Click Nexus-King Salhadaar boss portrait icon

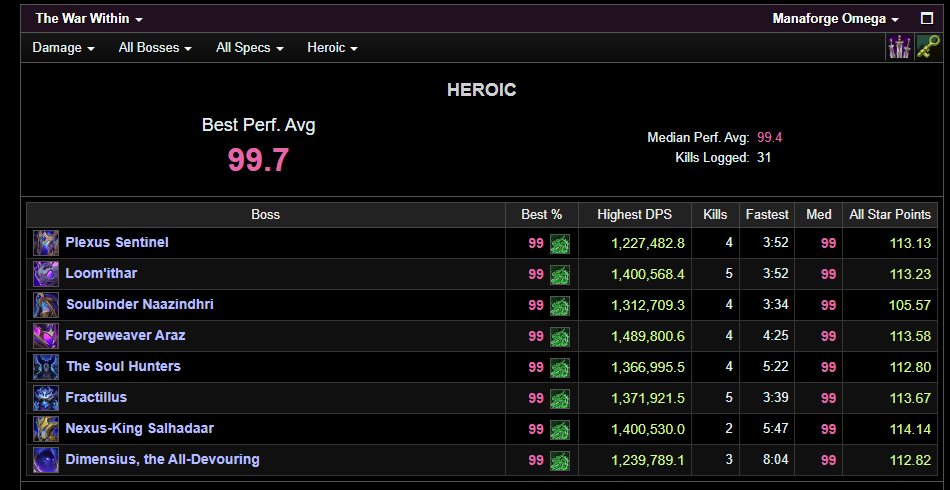tap(46, 429)
